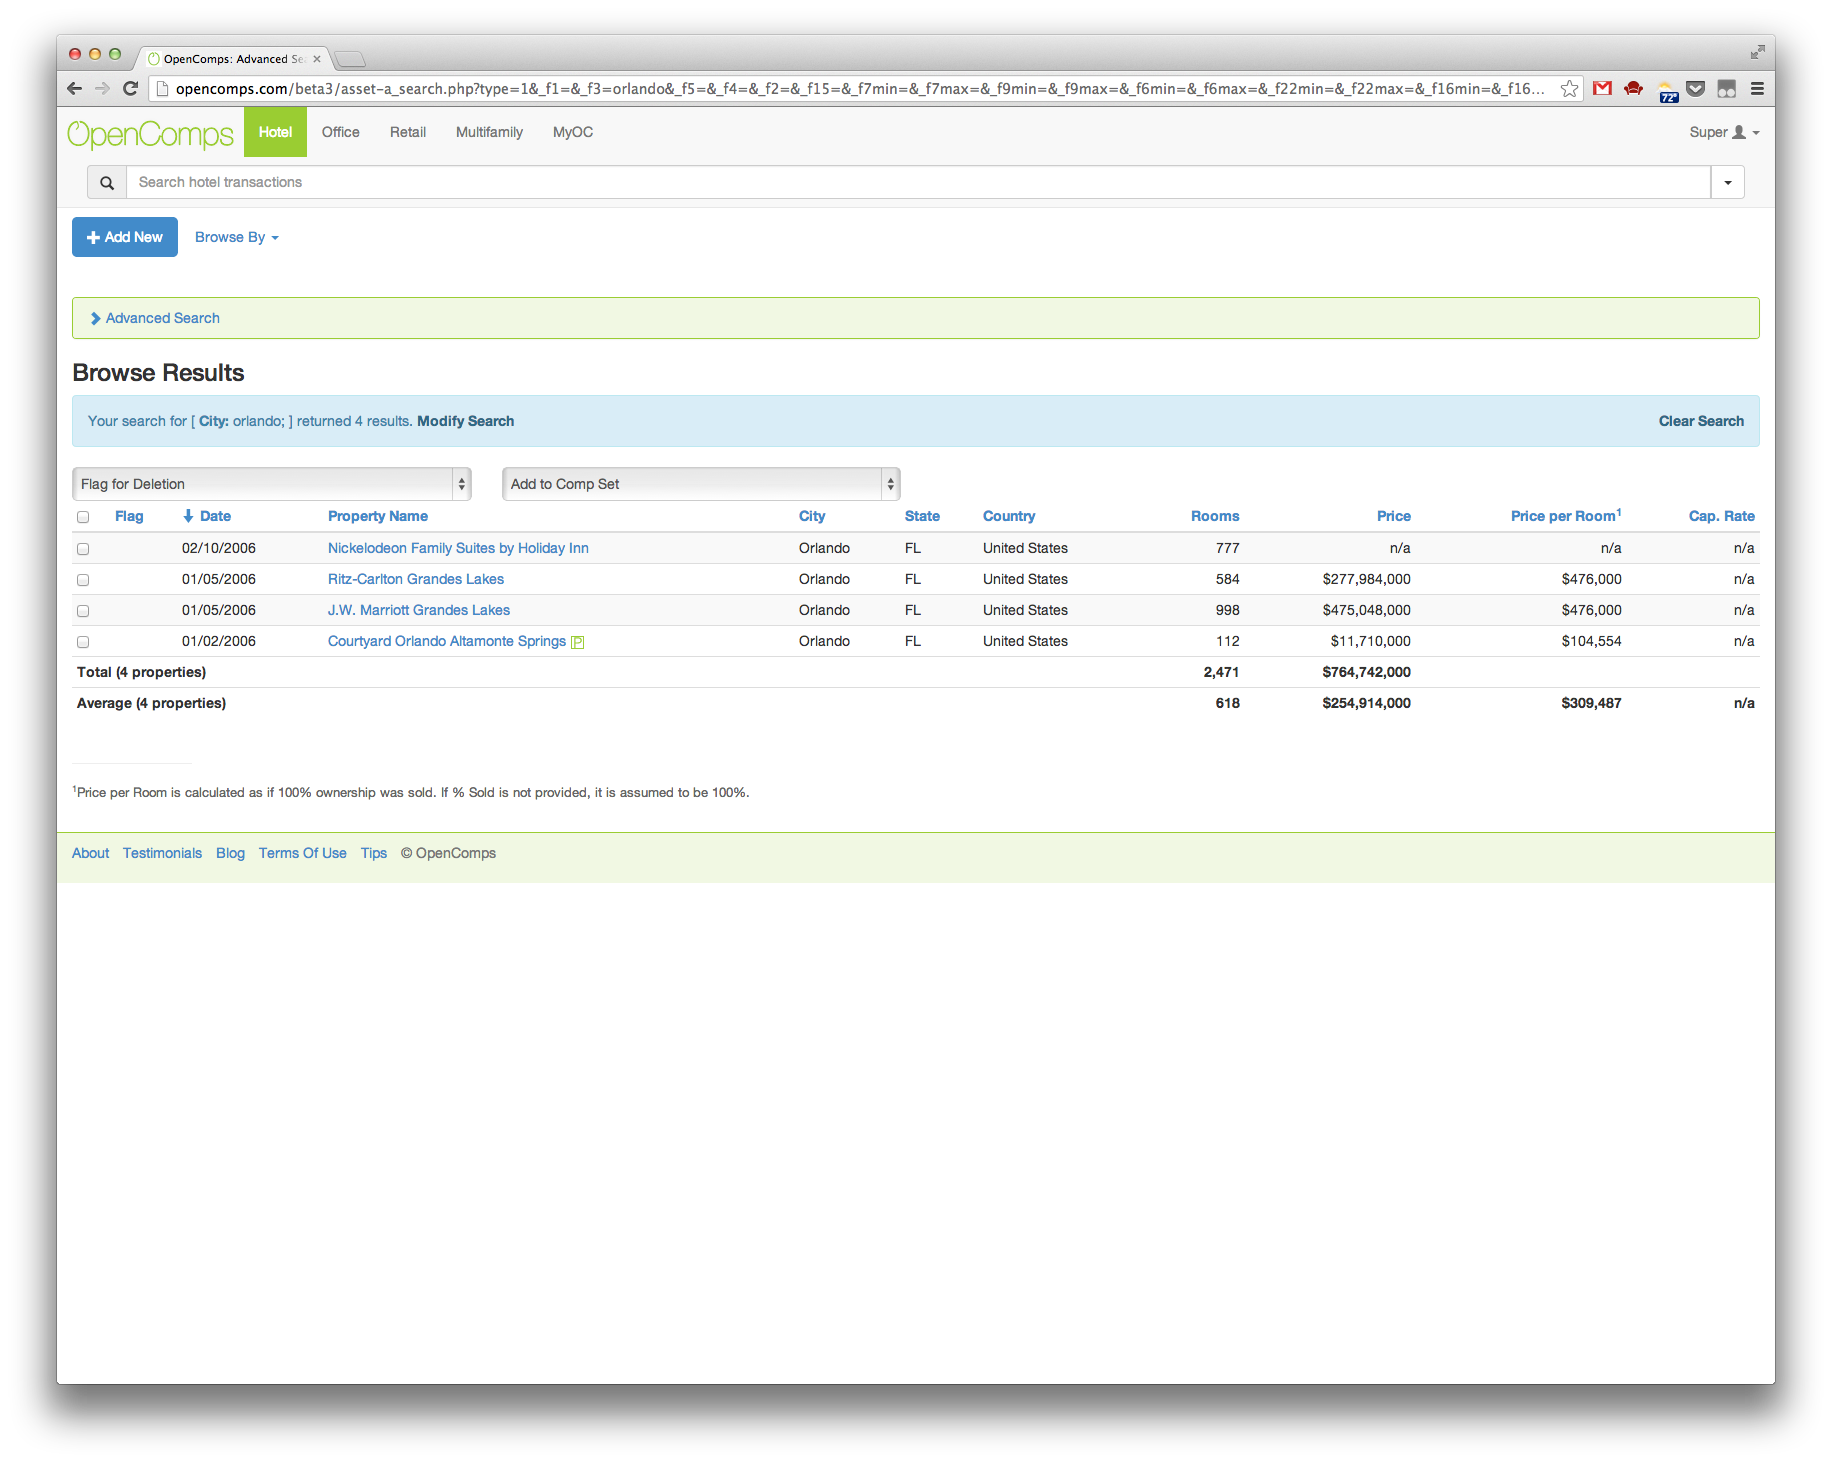The width and height of the screenshot is (1832, 1463).
Task: Switch to the Office tab
Action: [x=340, y=132]
